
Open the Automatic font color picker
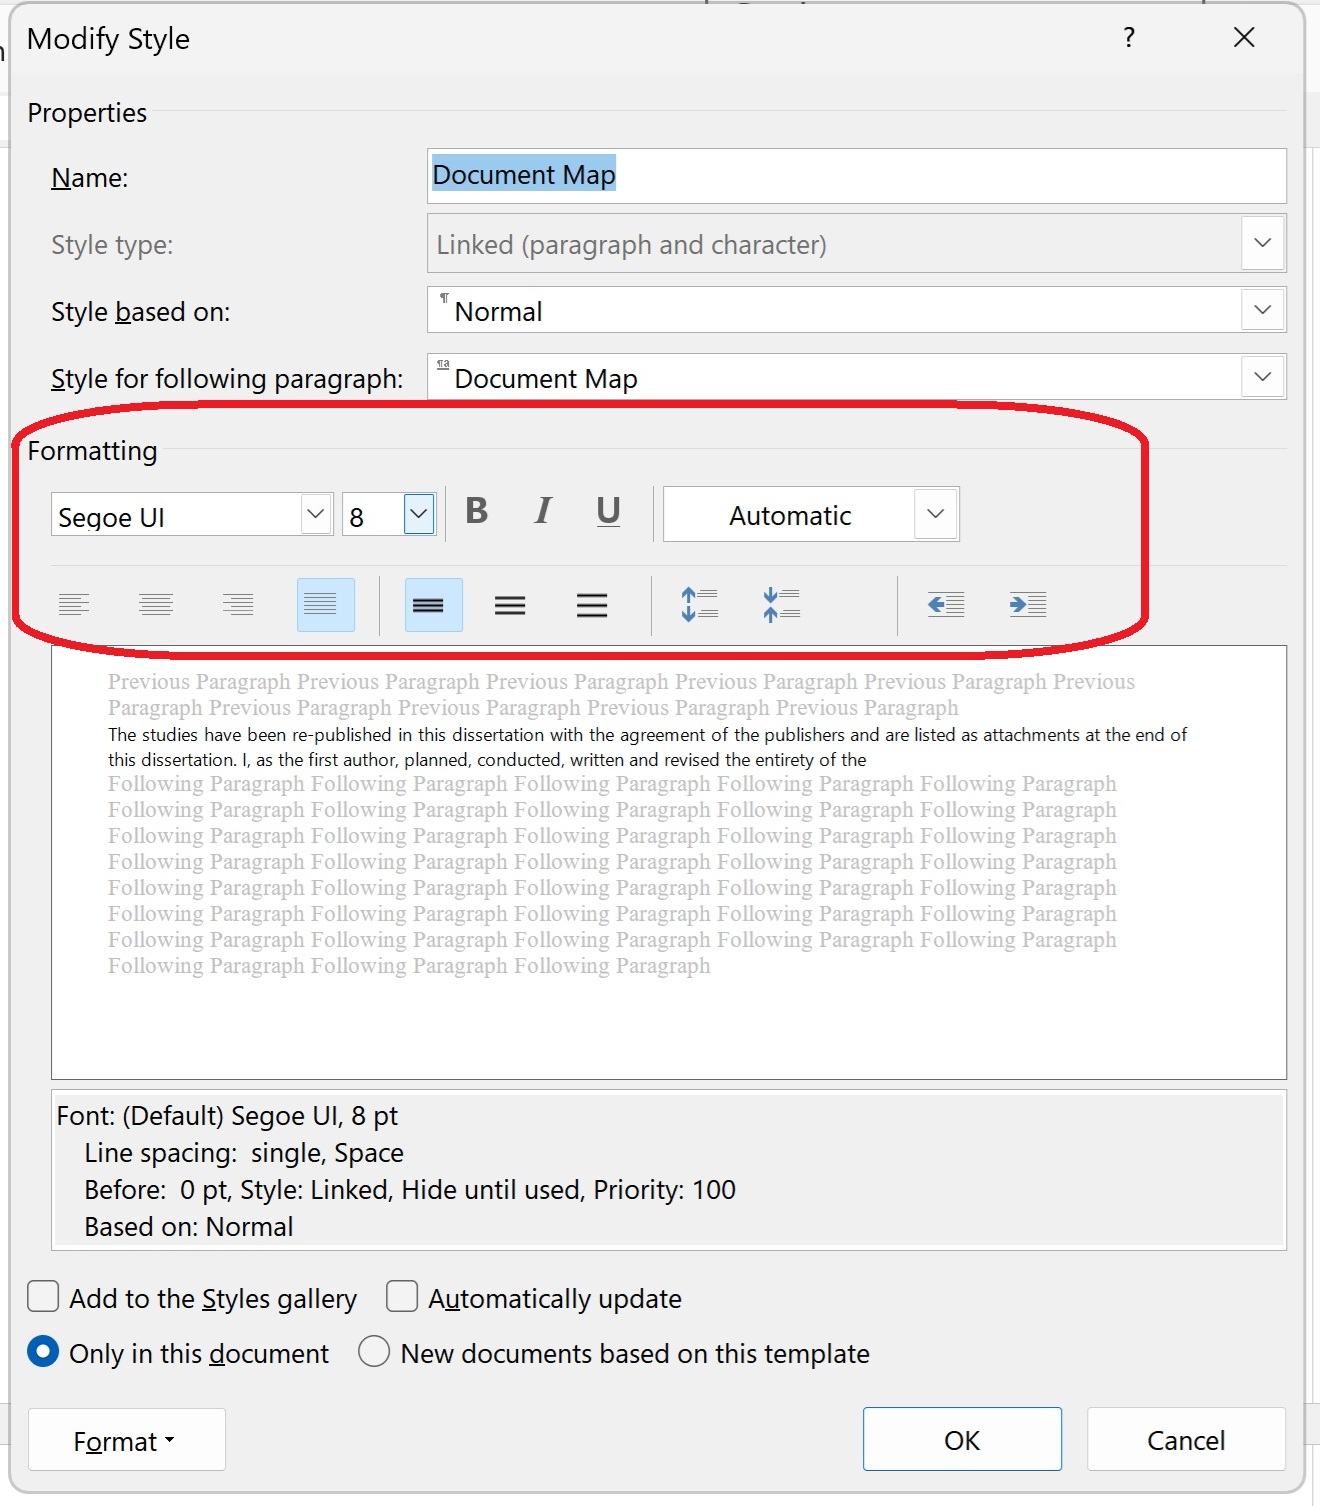click(x=935, y=515)
